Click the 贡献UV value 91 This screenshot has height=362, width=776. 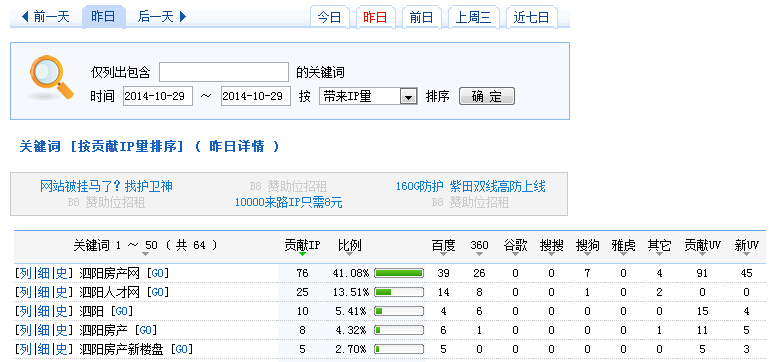702,273
